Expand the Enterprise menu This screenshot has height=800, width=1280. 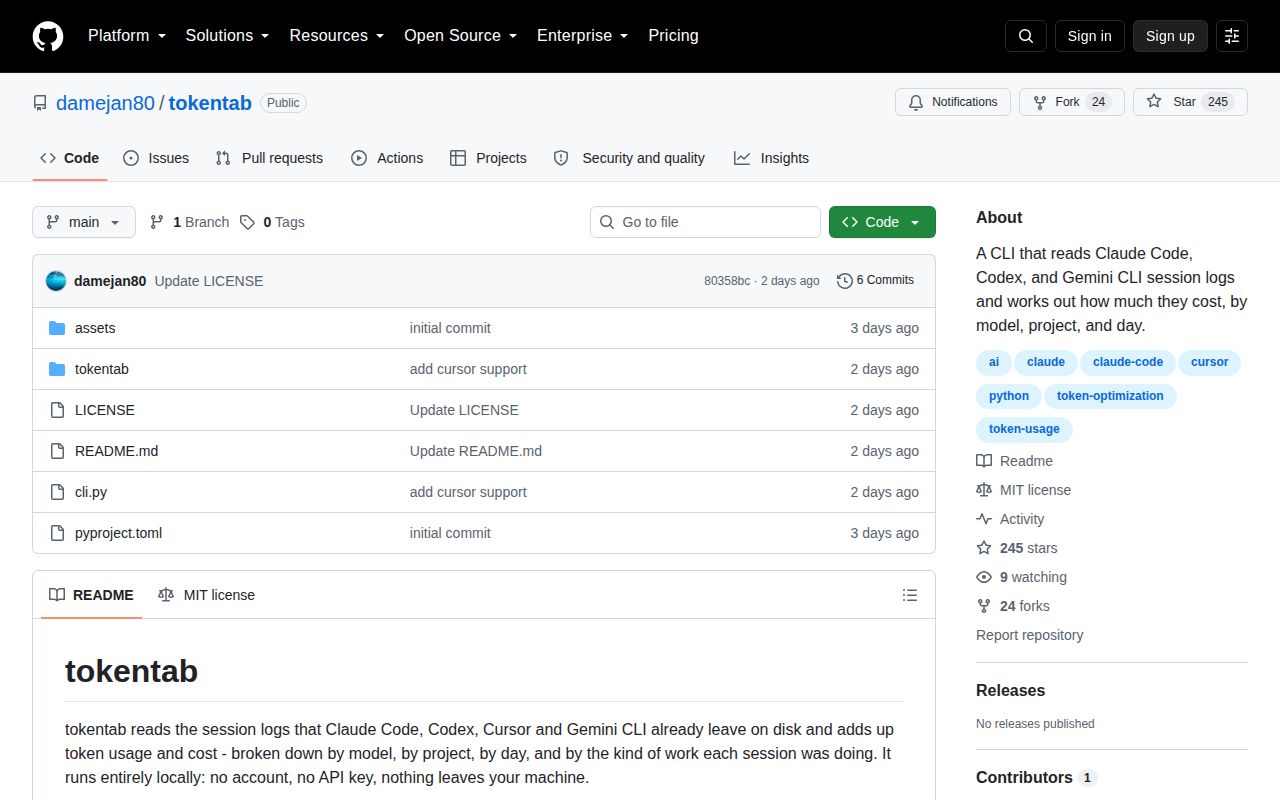coord(583,36)
